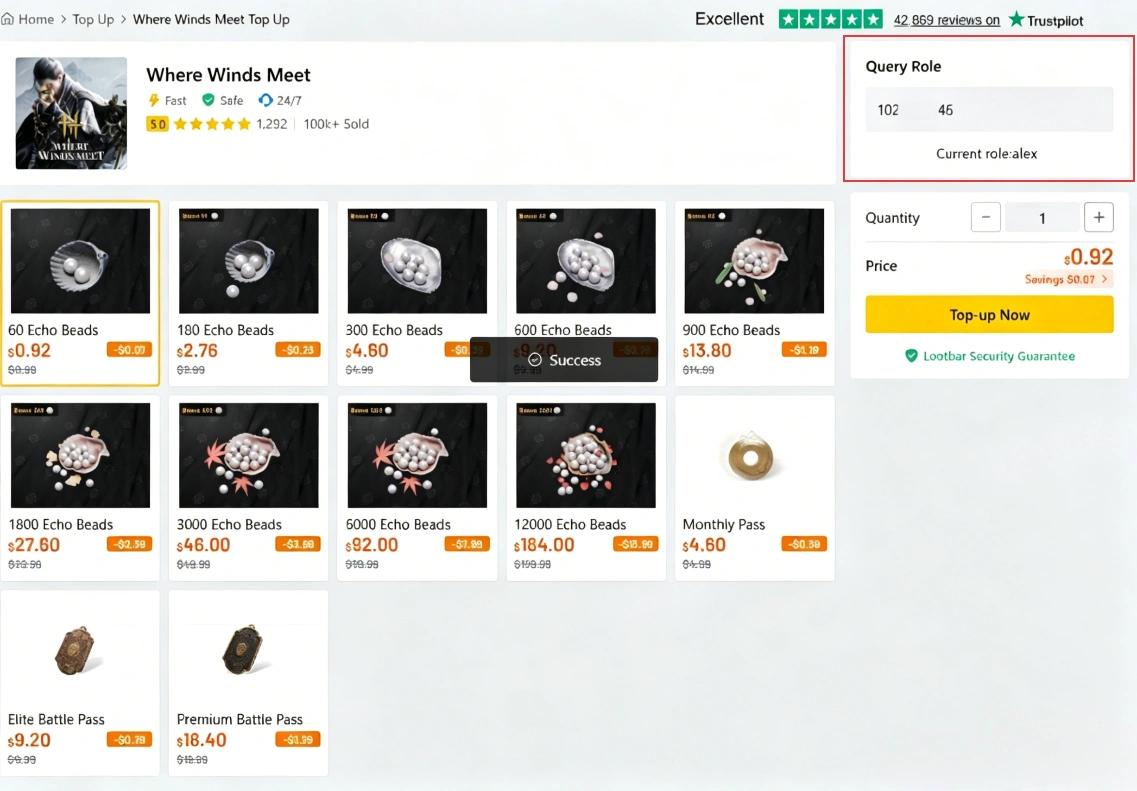1137x791 pixels.
Task: Open the 42,869 reviews link
Action: [946, 20]
